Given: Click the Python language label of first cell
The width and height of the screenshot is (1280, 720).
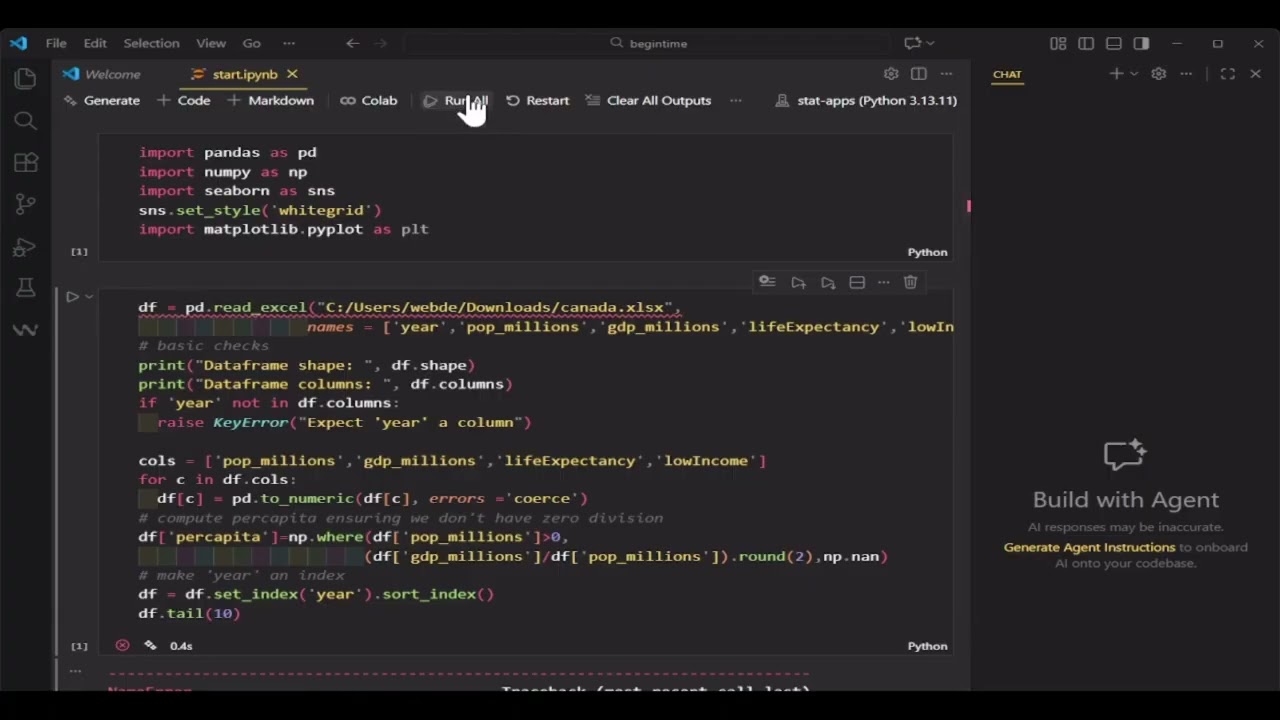Looking at the screenshot, I should (927, 253).
